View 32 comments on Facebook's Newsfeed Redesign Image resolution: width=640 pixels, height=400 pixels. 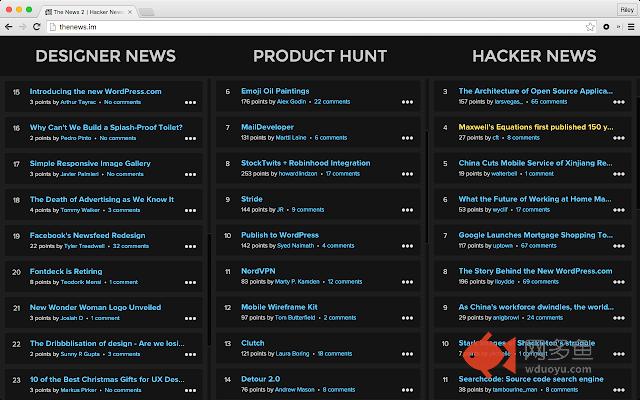point(131,246)
